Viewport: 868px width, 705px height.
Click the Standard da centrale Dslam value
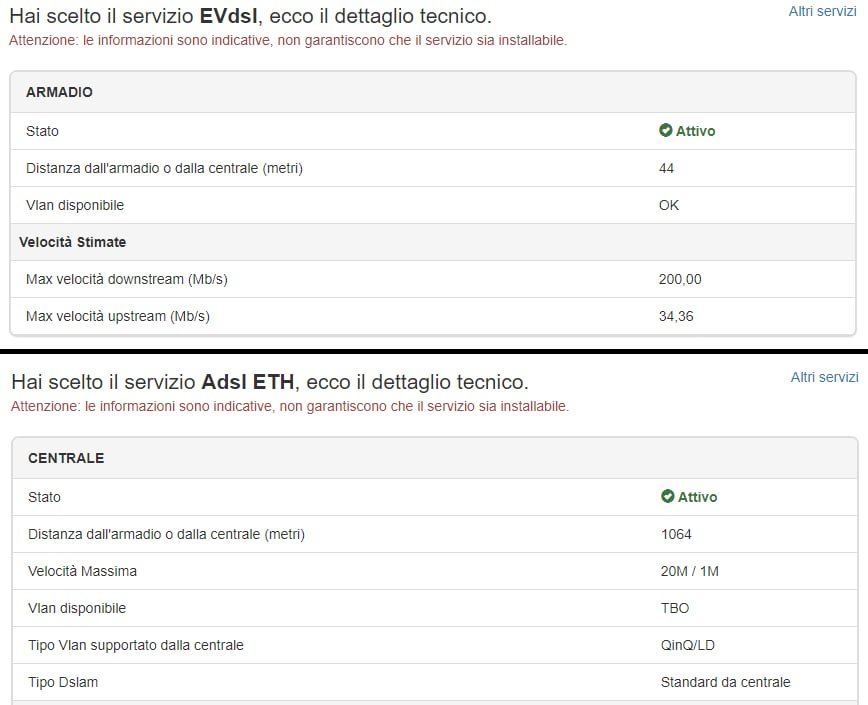tap(725, 682)
